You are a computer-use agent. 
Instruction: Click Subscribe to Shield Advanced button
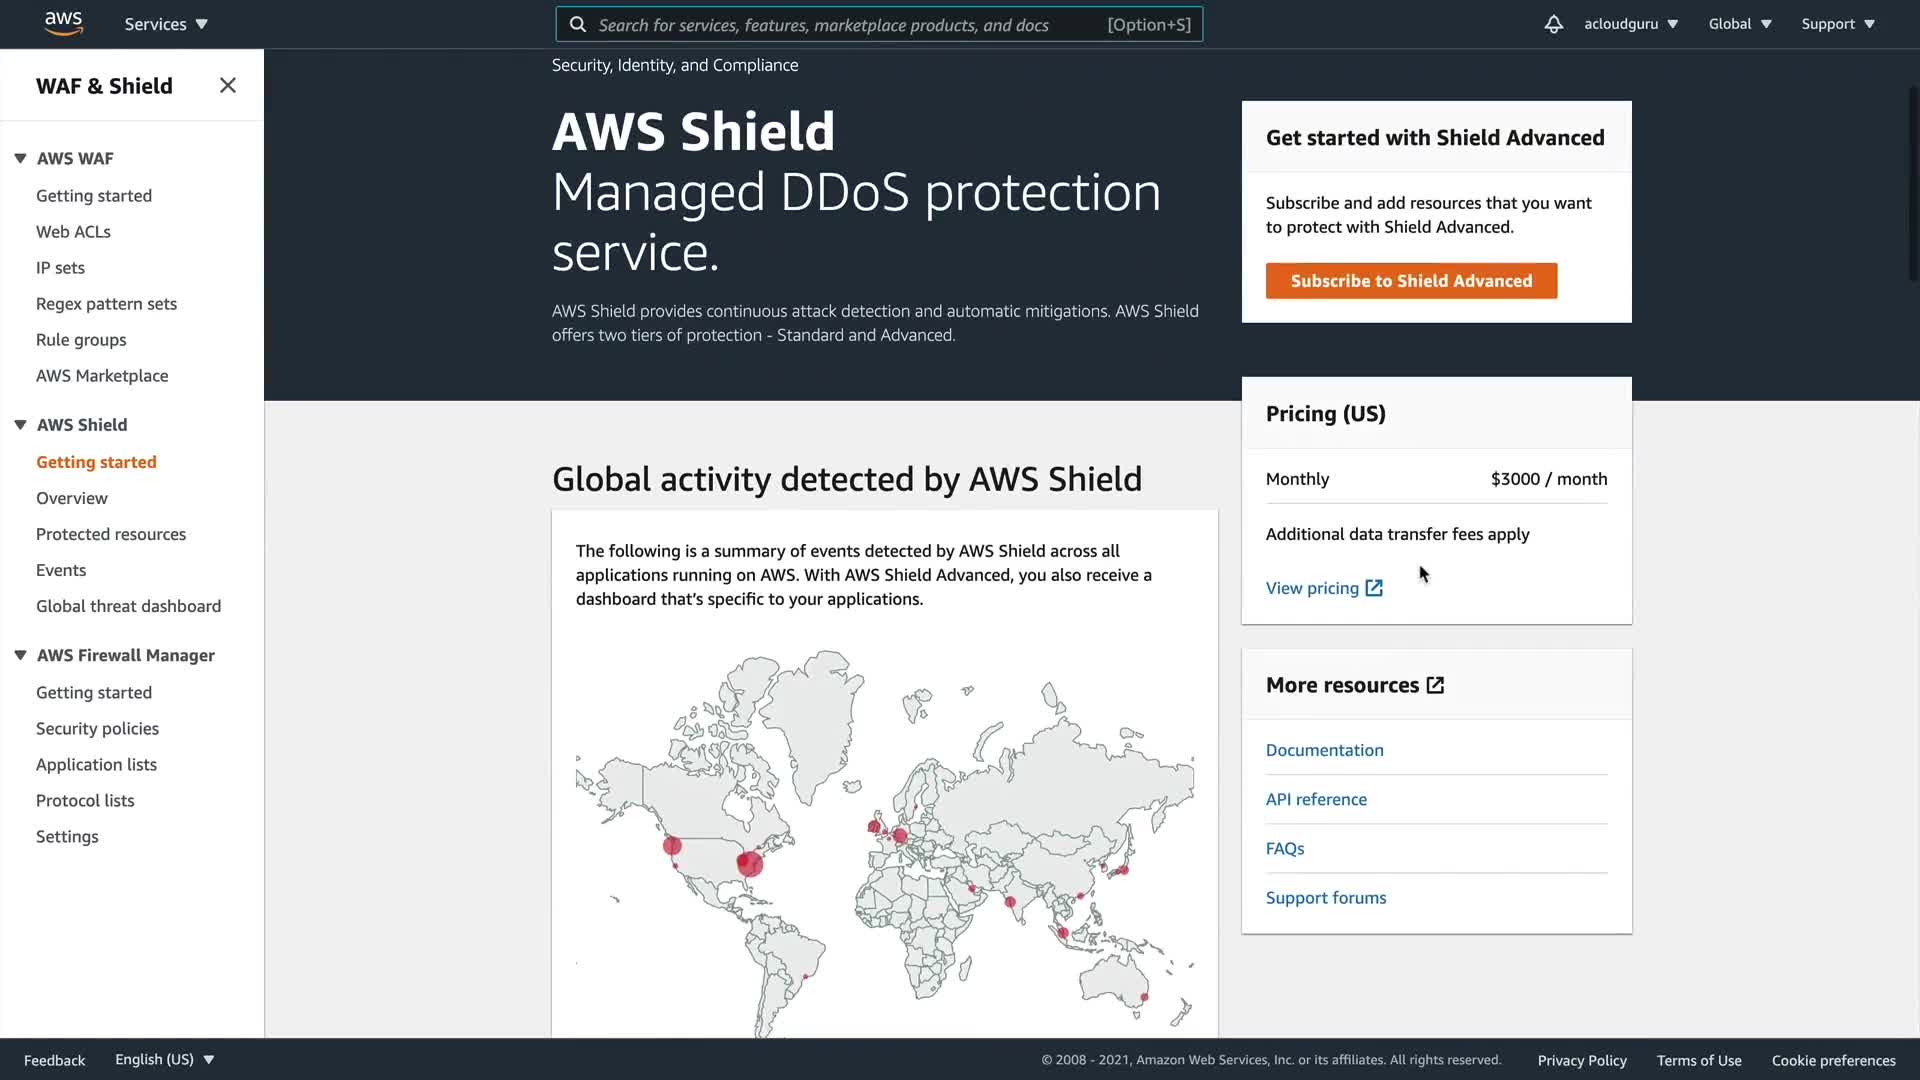click(x=1411, y=281)
